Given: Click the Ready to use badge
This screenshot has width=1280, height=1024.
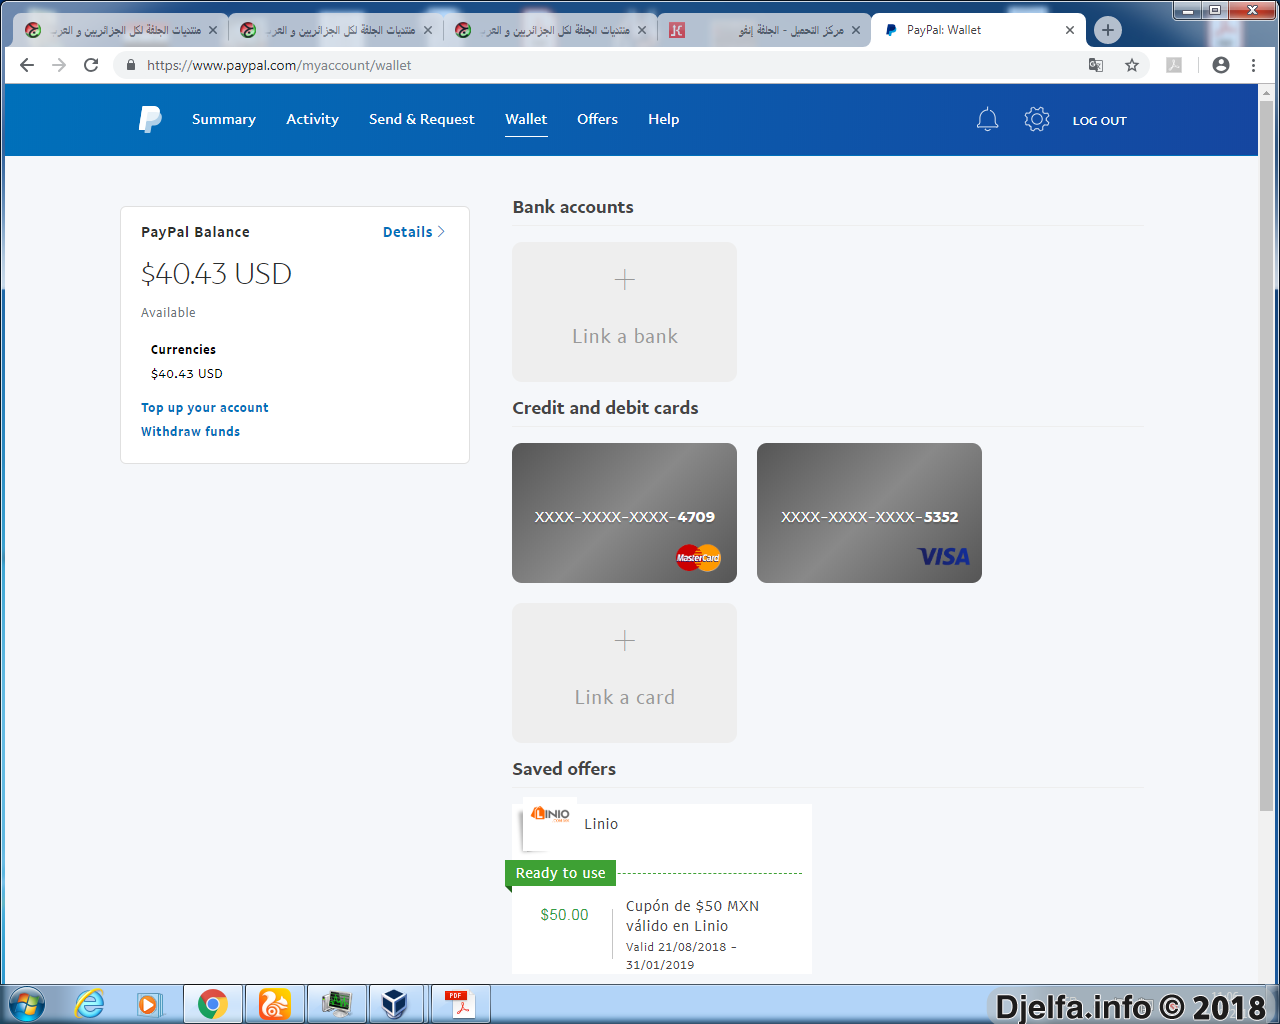Looking at the screenshot, I should (561, 873).
